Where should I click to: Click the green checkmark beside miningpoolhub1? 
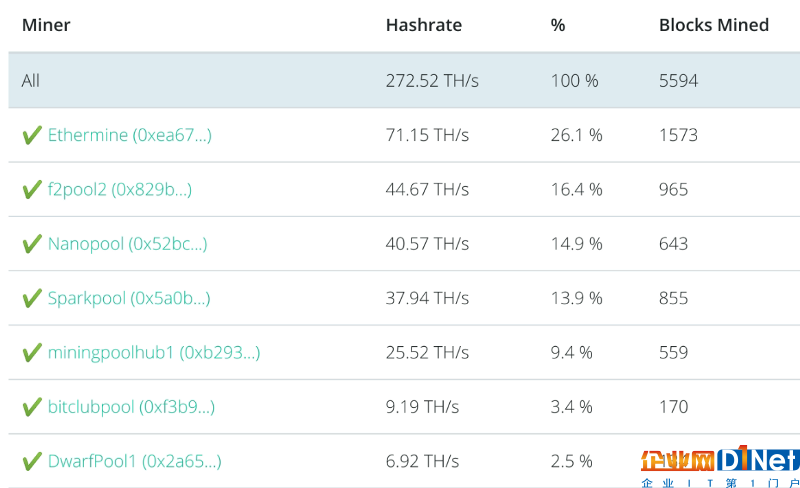(32, 353)
